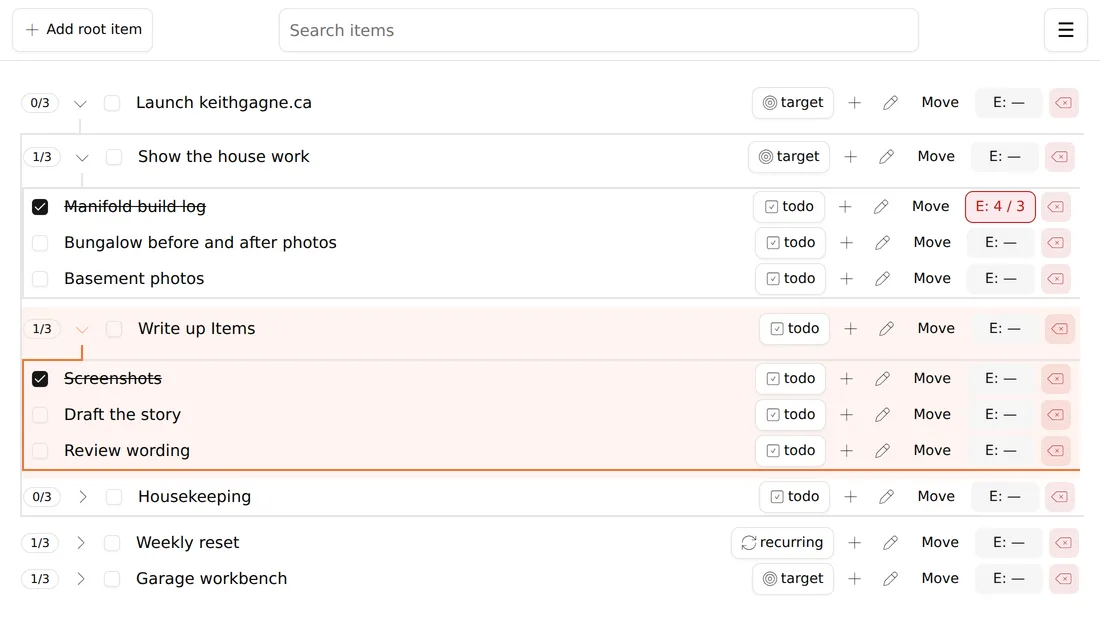The height and width of the screenshot is (640, 1100).
Task: Expand the Housekeeping group
Action: click(x=82, y=497)
